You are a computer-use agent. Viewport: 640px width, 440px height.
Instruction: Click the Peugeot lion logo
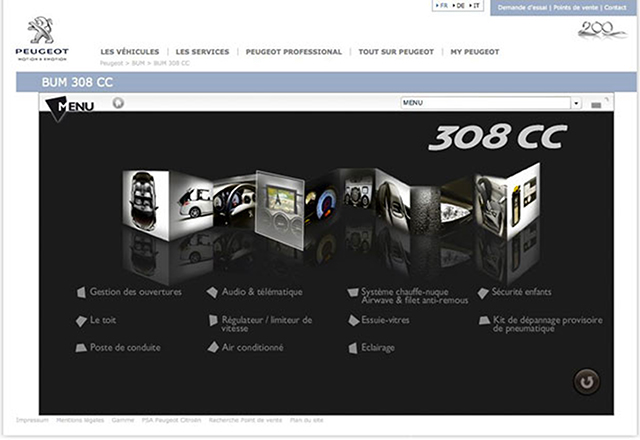pos(41,31)
